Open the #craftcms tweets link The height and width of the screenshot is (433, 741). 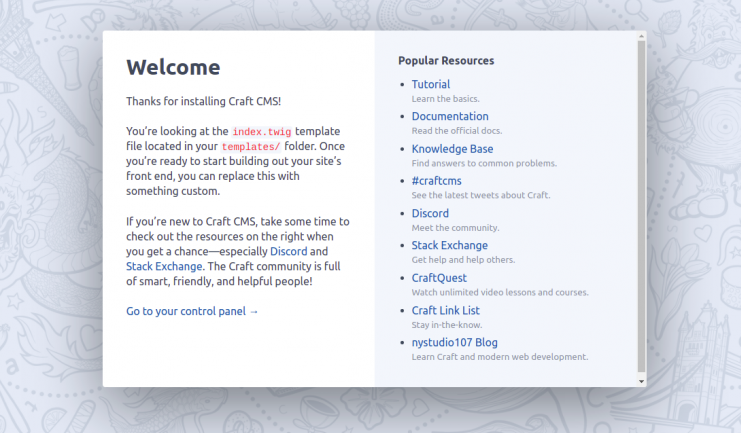(x=436, y=181)
